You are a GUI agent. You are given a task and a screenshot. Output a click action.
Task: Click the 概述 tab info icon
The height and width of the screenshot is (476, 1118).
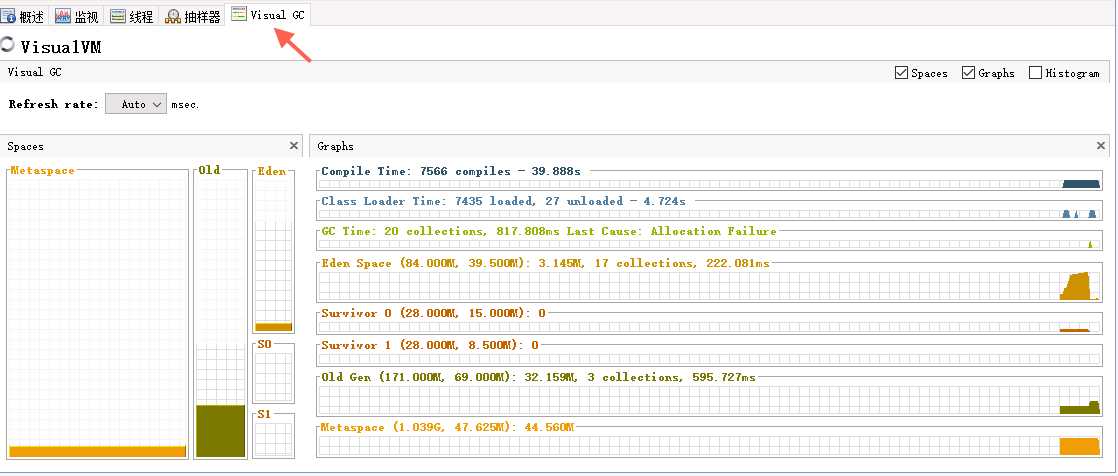(x=9, y=16)
